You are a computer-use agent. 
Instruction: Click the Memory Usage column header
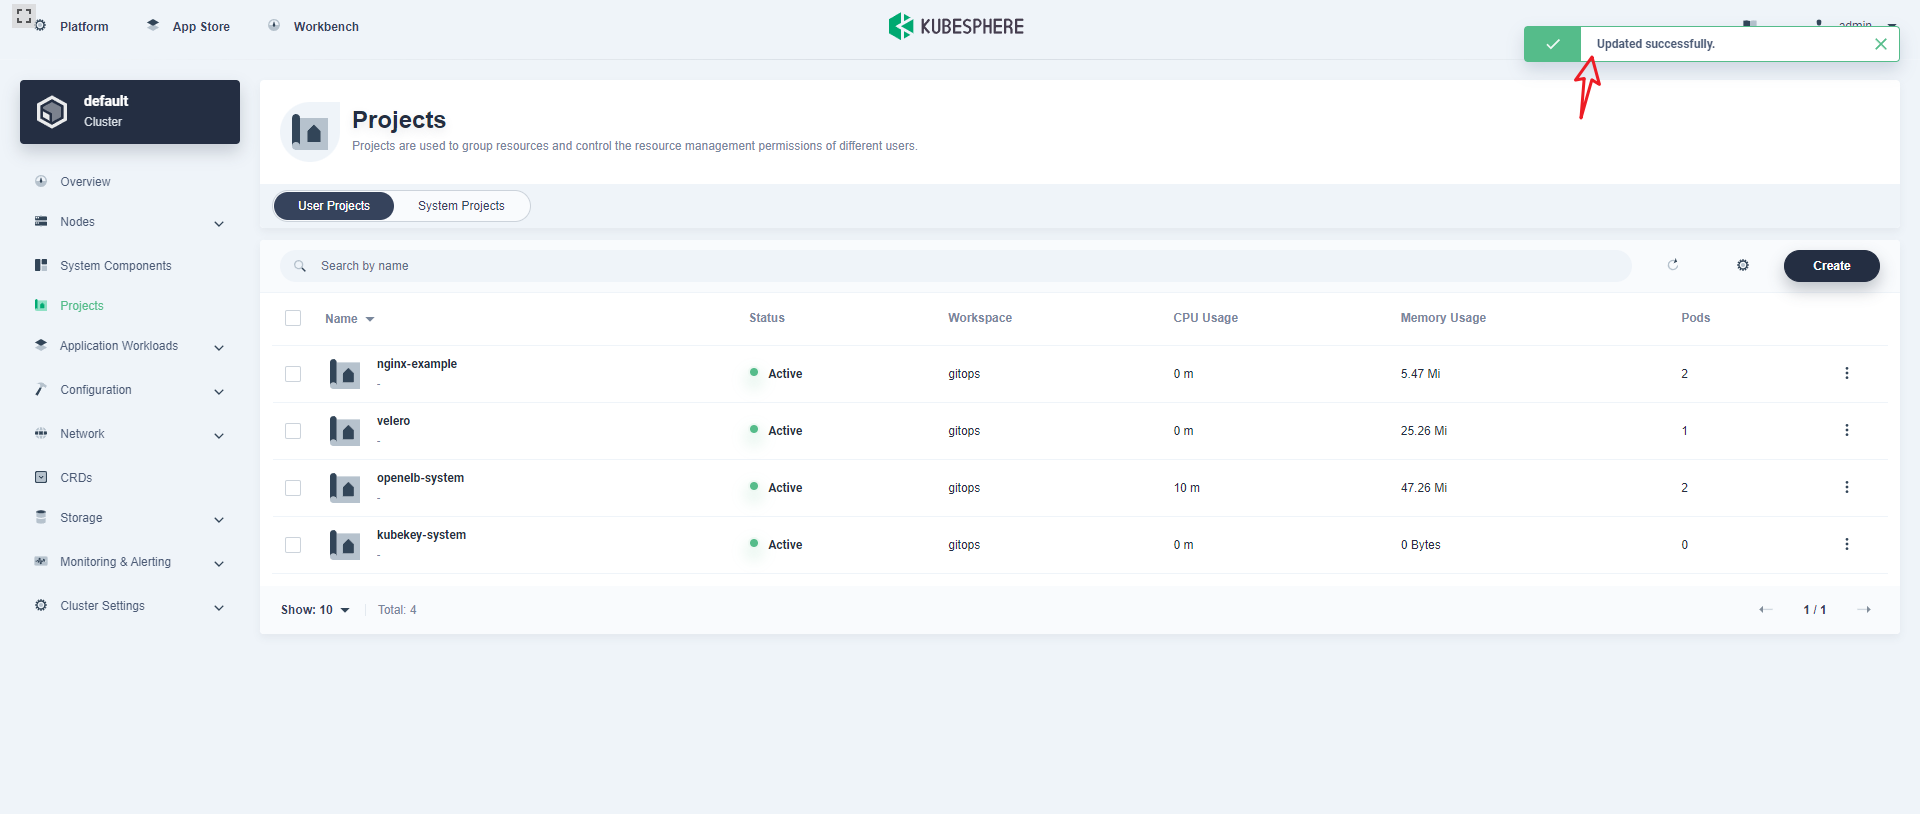pos(1443,318)
